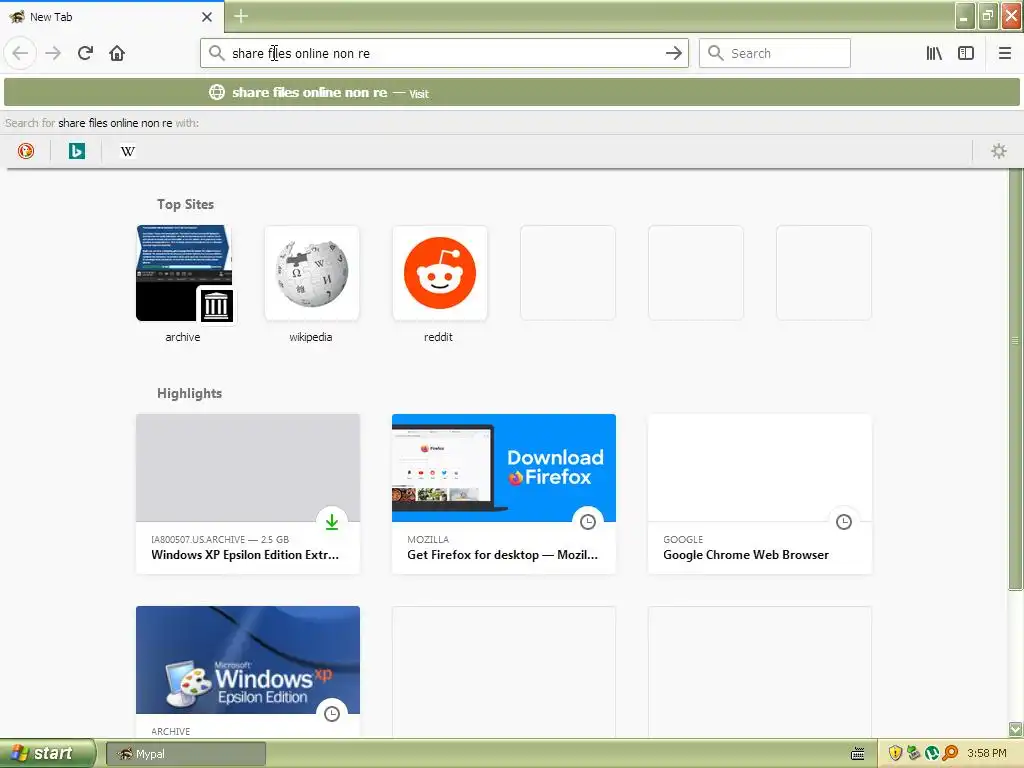Screen dimensions: 1024x768
Task: Toggle the sidebar view icon
Action: click(x=966, y=53)
